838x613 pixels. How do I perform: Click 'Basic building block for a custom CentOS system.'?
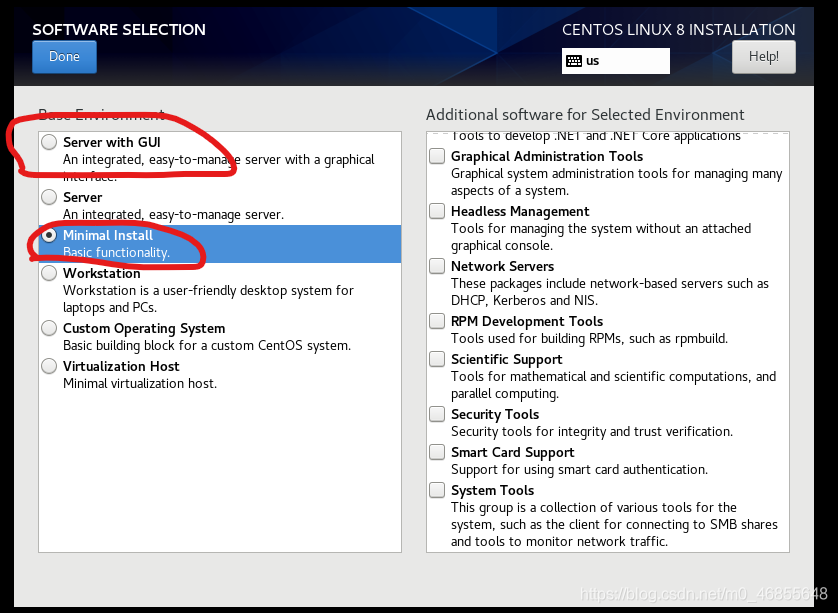(x=207, y=345)
